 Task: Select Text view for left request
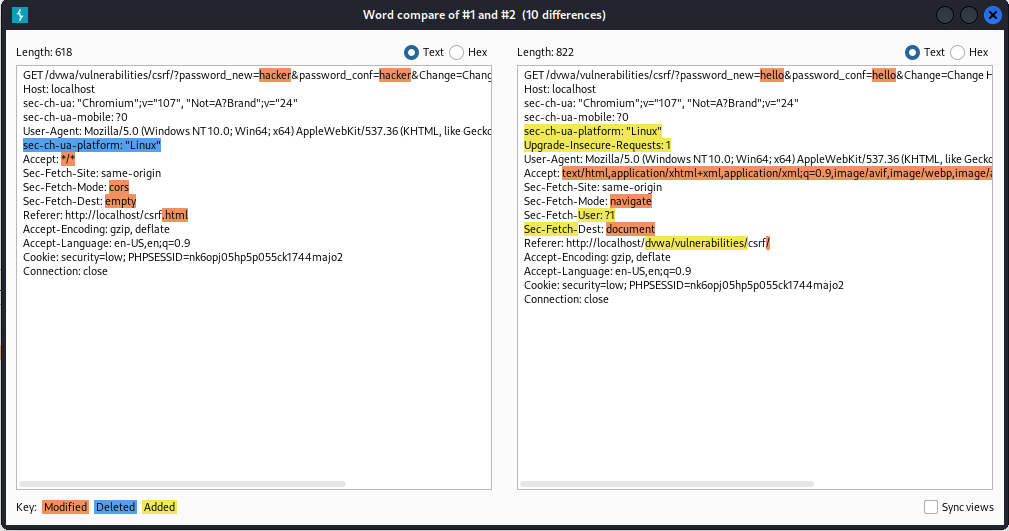point(411,52)
